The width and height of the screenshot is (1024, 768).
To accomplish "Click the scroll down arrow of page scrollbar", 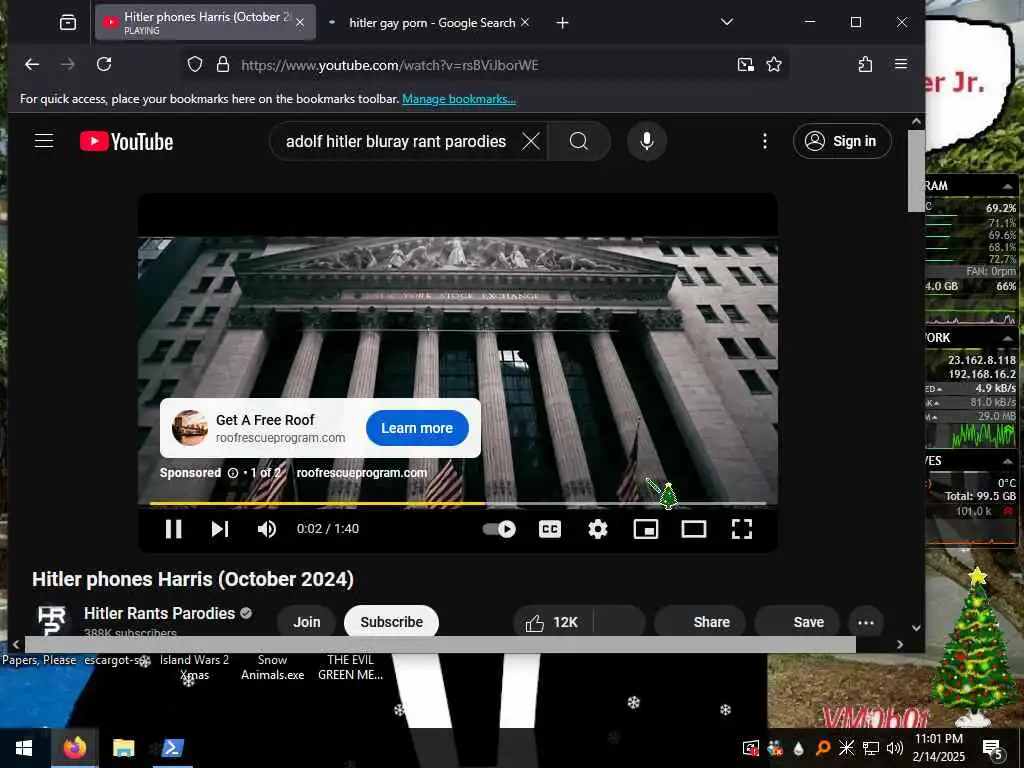I will tap(916, 628).
